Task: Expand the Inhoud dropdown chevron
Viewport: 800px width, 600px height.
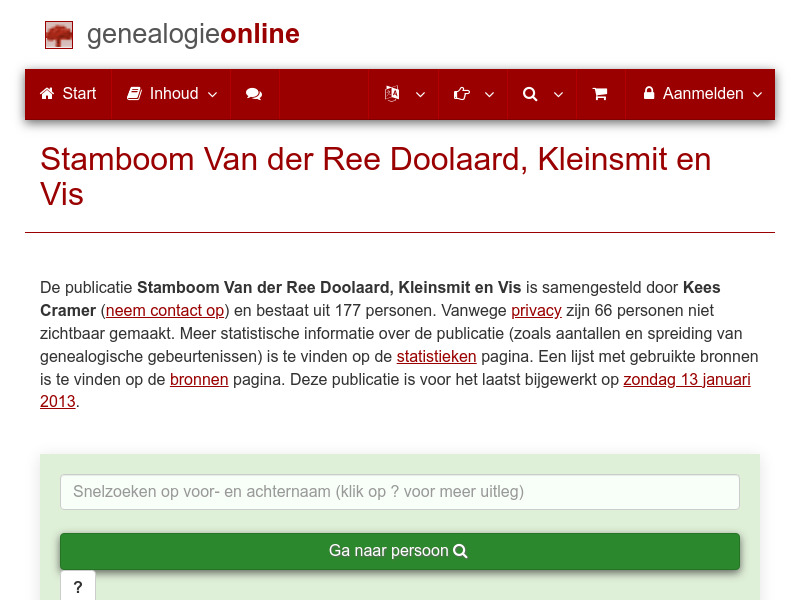Action: pos(211,95)
